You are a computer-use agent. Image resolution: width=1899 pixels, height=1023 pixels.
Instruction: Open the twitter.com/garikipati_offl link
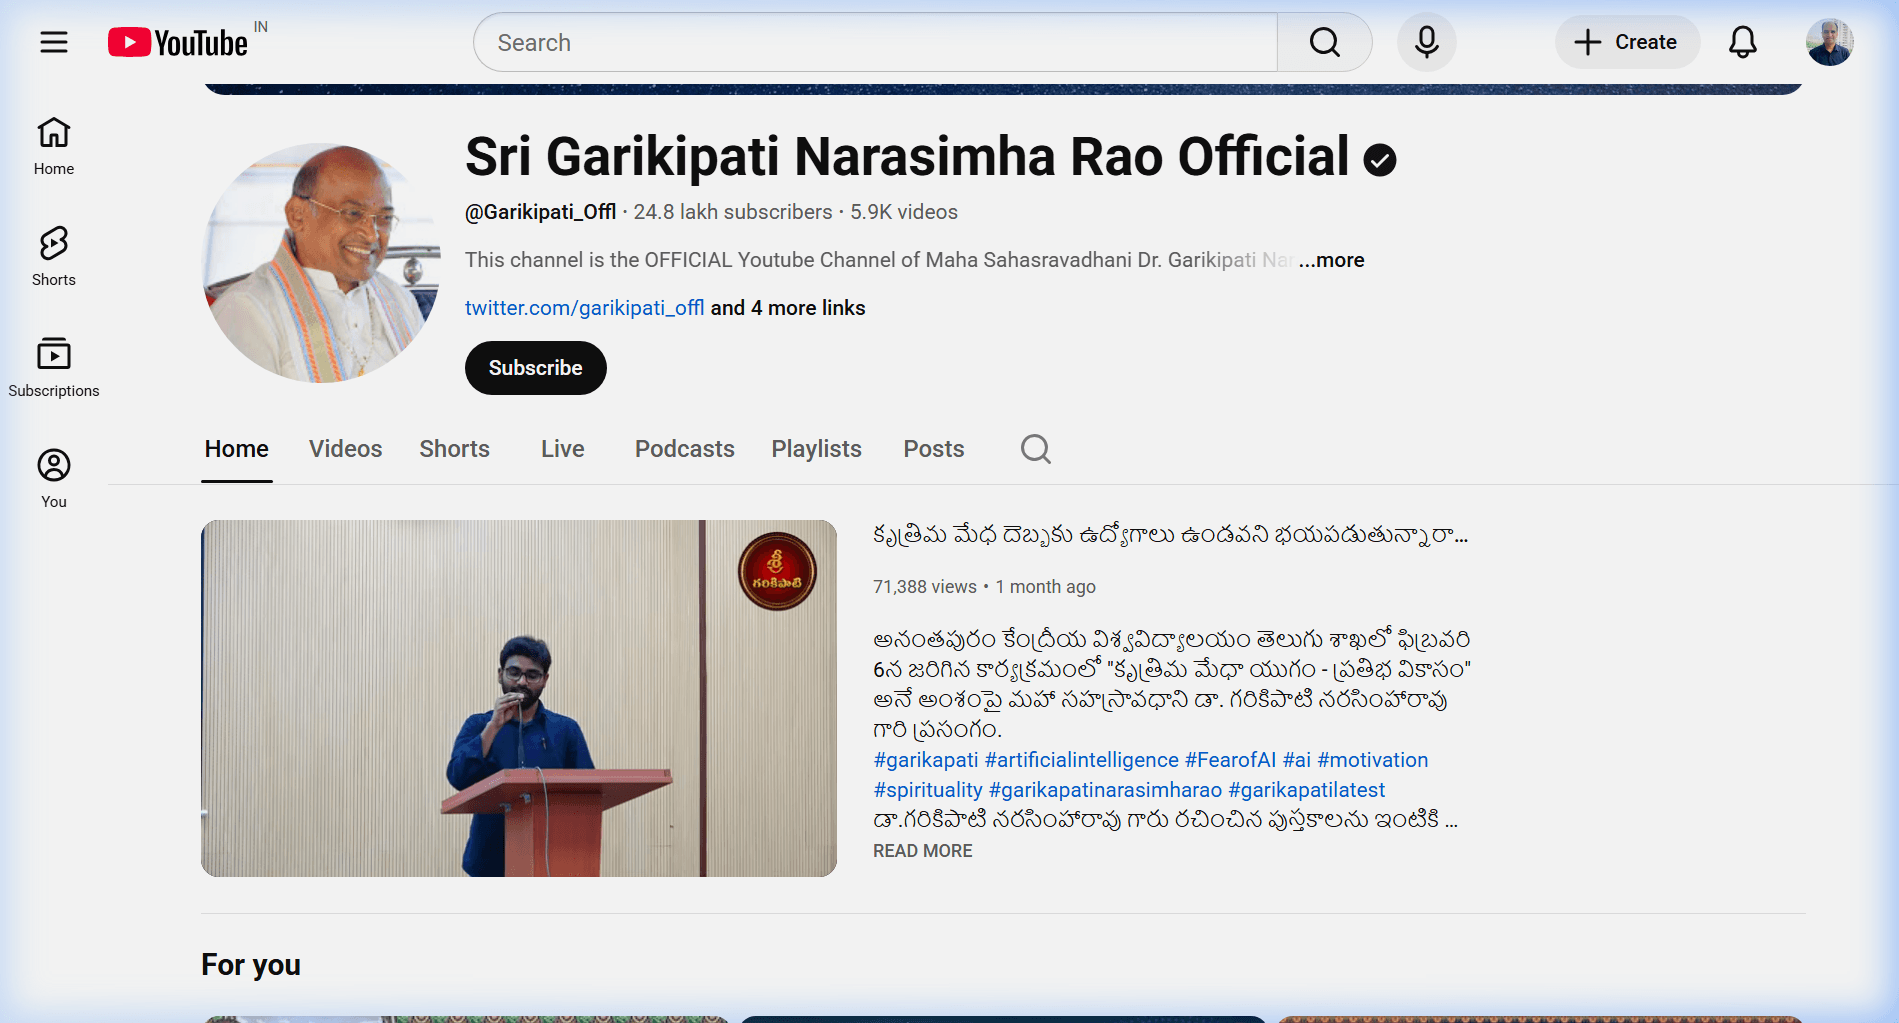[584, 308]
